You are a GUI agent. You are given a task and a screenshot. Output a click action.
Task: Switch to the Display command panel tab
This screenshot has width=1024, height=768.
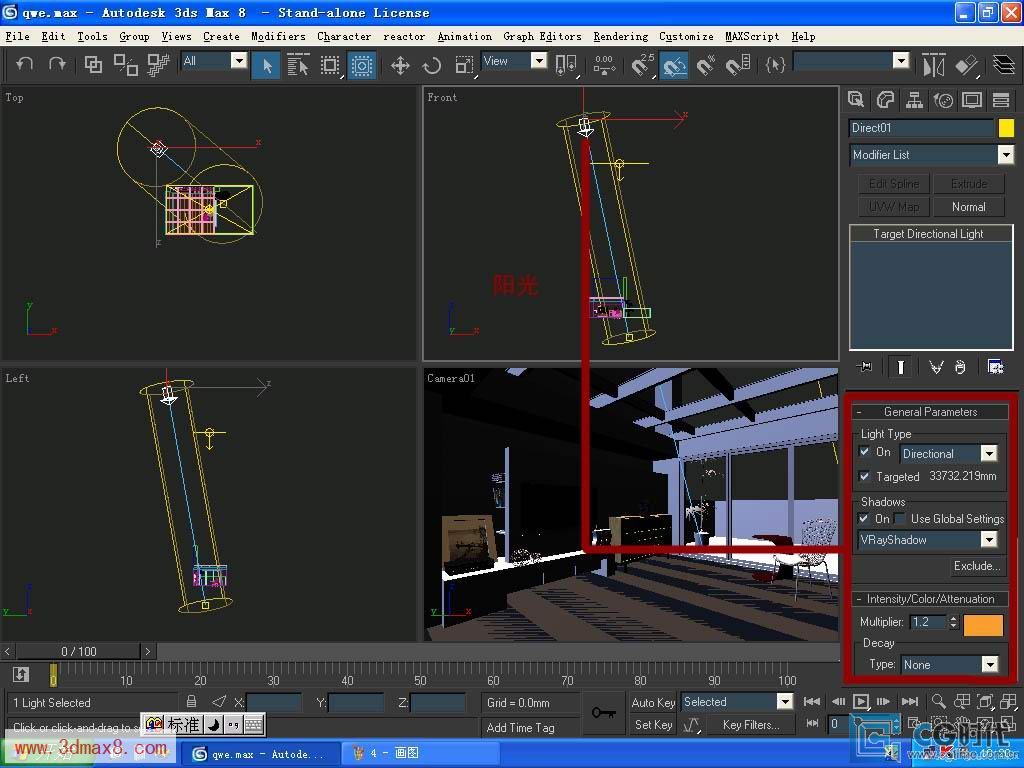972,100
